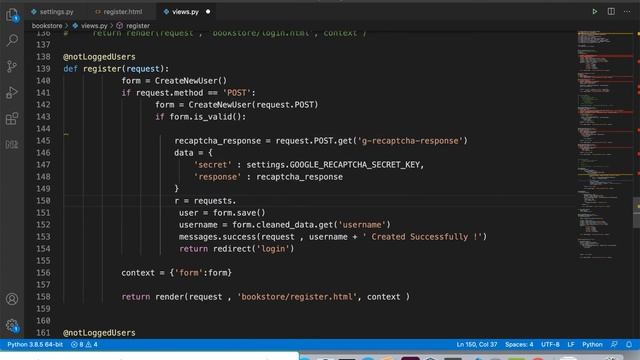This screenshot has width=640, height=360.
Task: Click the @notLoggedUsers decorator on line 161
Action: coord(99,333)
